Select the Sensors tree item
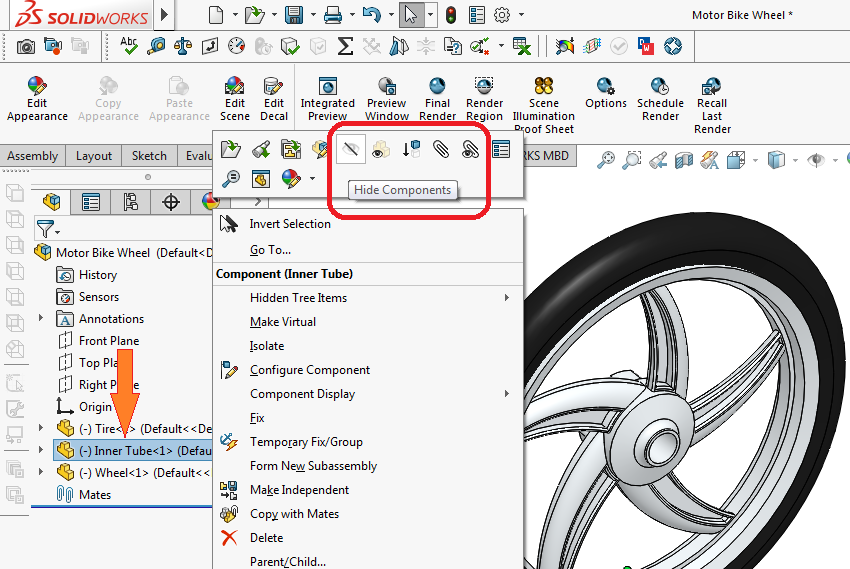 [87, 296]
